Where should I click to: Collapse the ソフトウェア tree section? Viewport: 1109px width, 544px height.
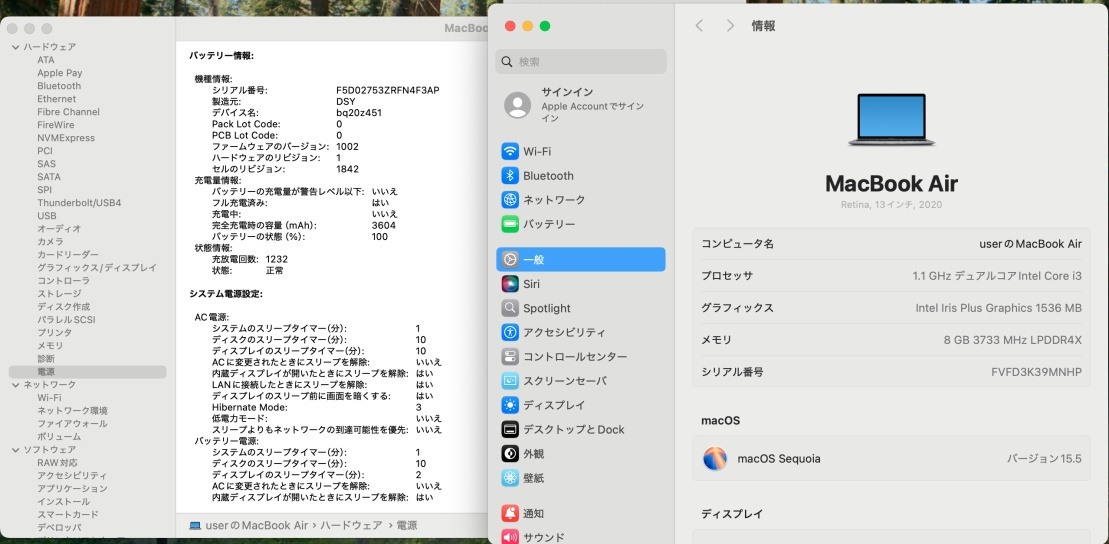pyautogui.click(x=16, y=449)
